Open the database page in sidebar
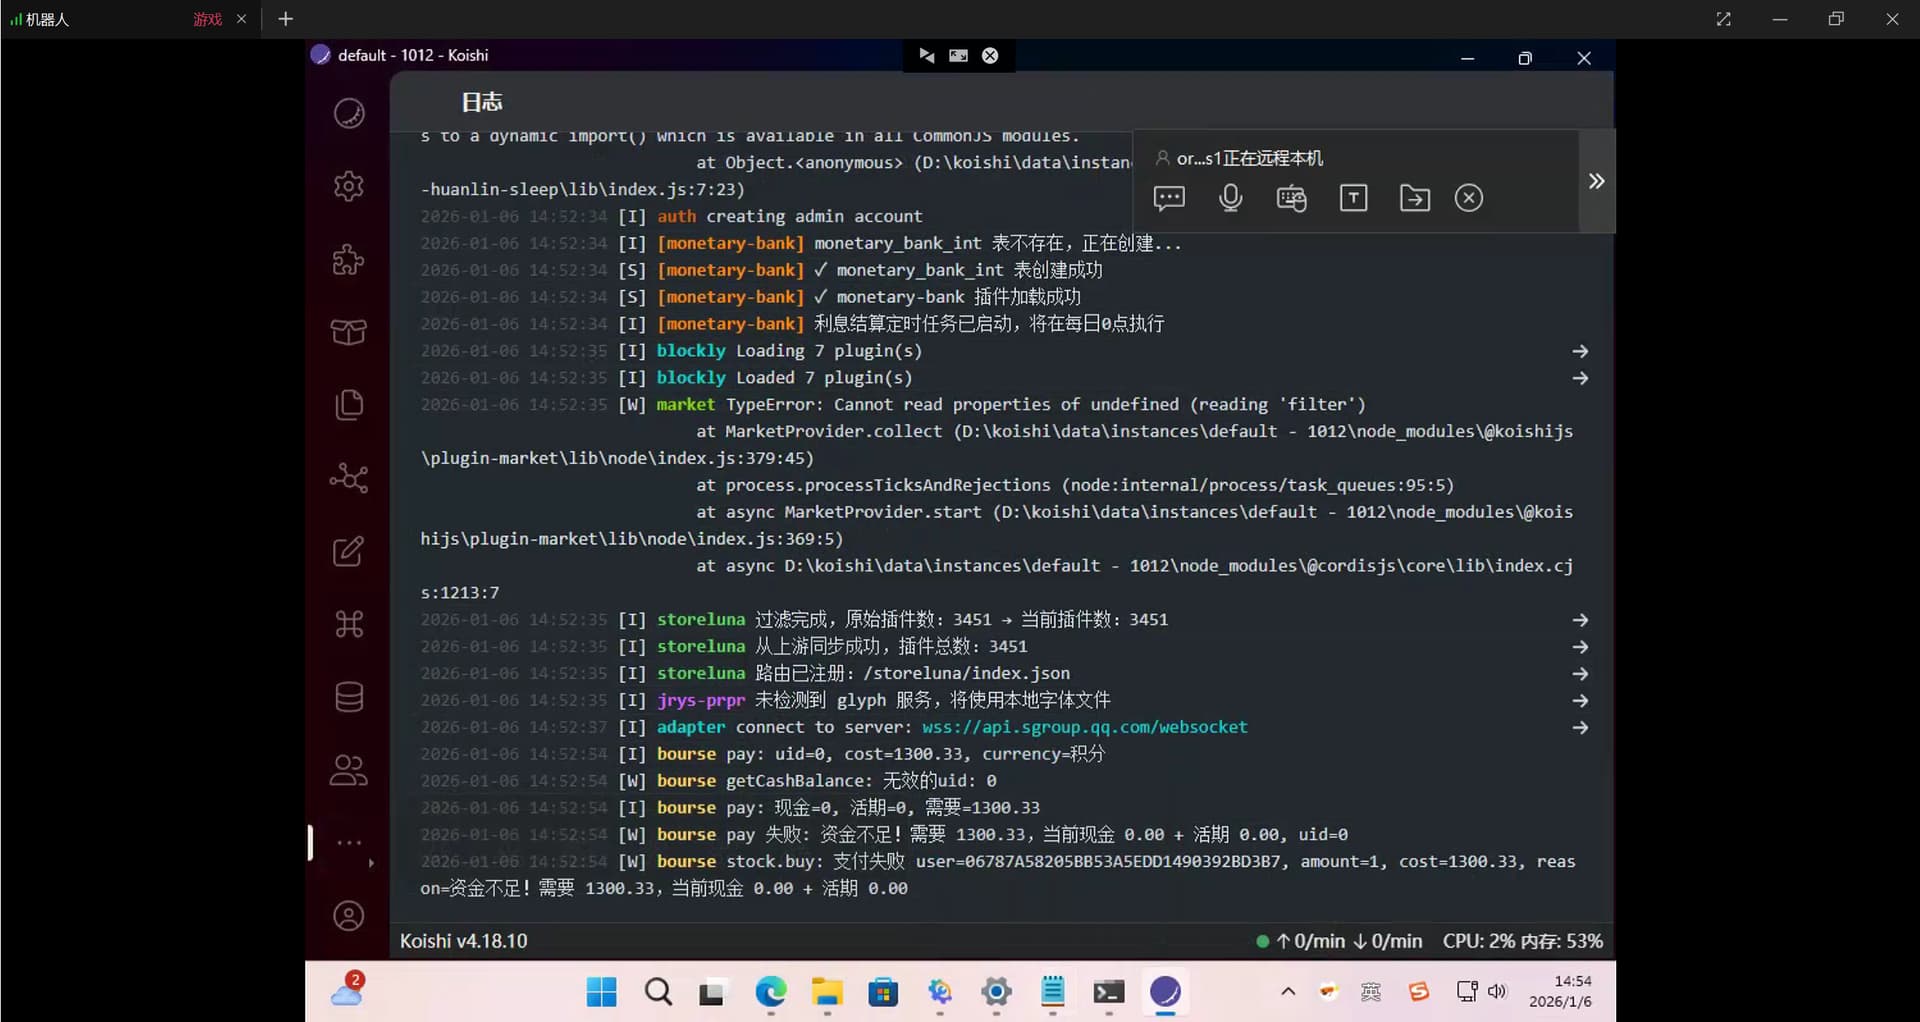 pos(348,697)
